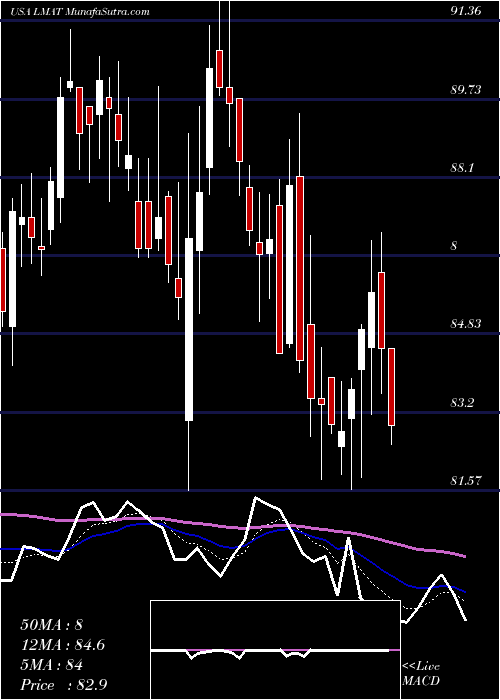Click the 91.36 price axis label

[x=466, y=11]
